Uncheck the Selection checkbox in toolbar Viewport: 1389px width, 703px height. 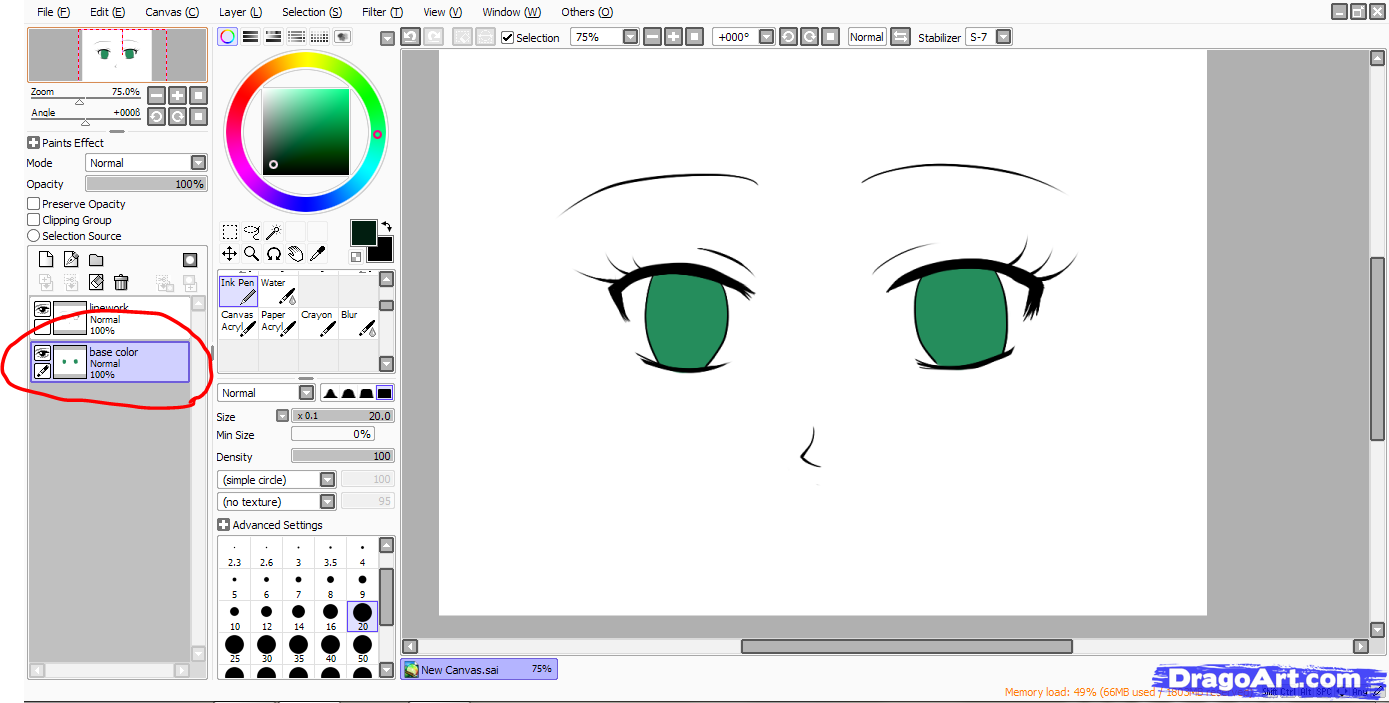coord(507,37)
